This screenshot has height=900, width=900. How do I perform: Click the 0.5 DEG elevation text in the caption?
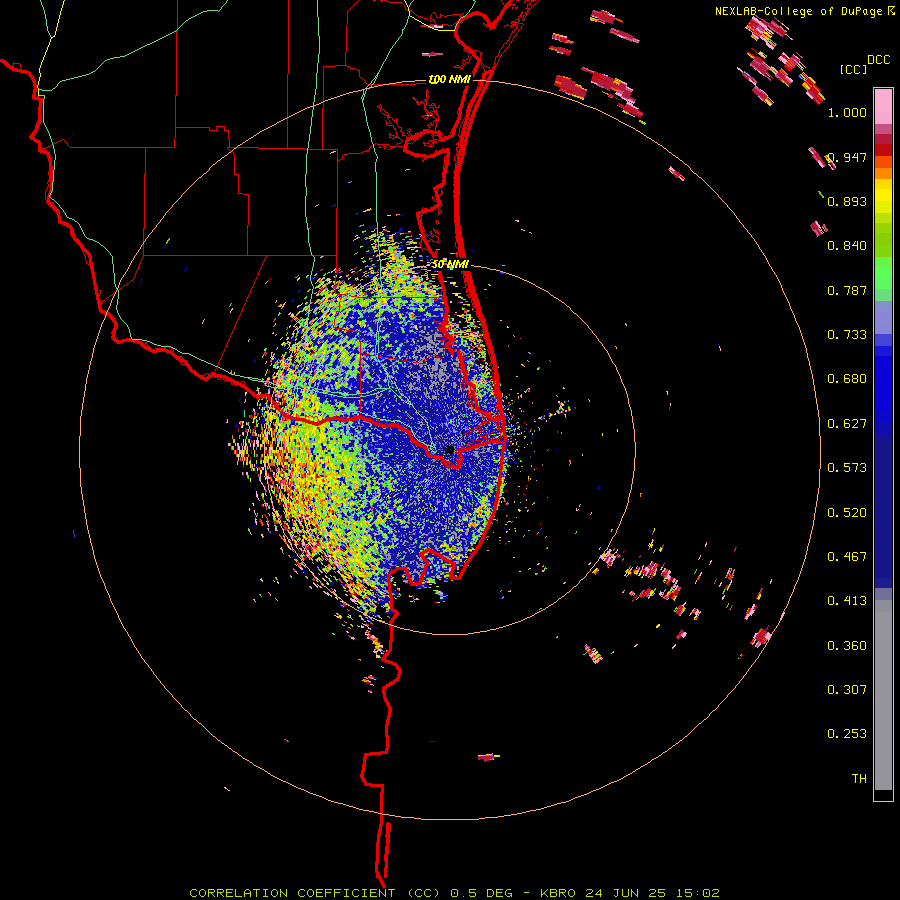(482, 893)
